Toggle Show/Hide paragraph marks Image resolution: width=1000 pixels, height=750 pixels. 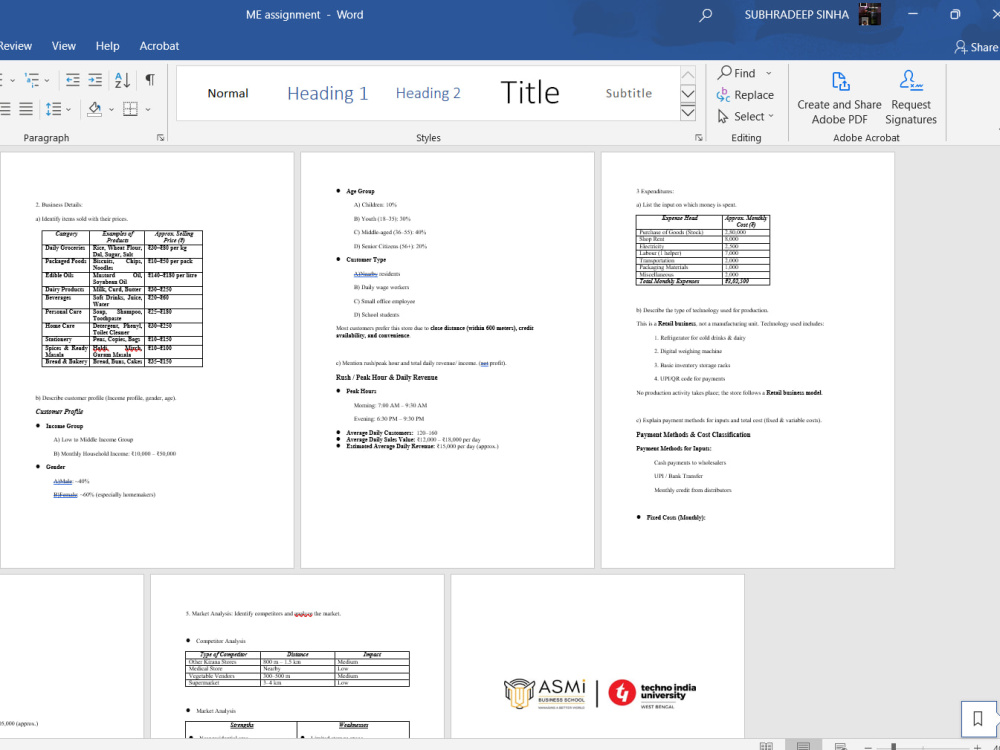(x=150, y=80)
